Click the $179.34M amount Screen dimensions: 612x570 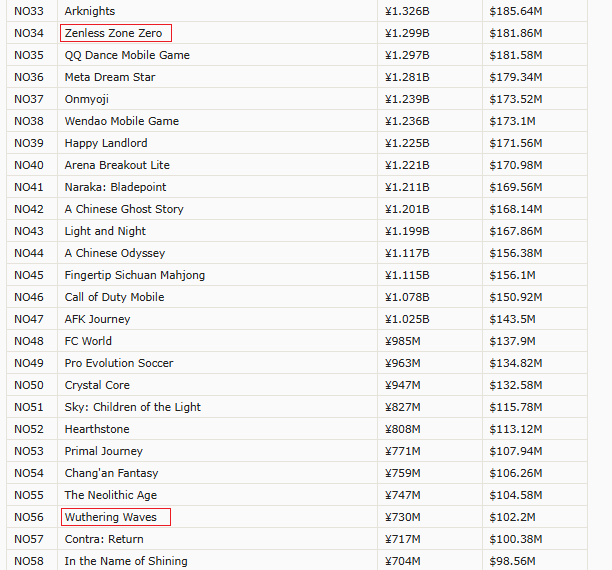pos(516,77)
